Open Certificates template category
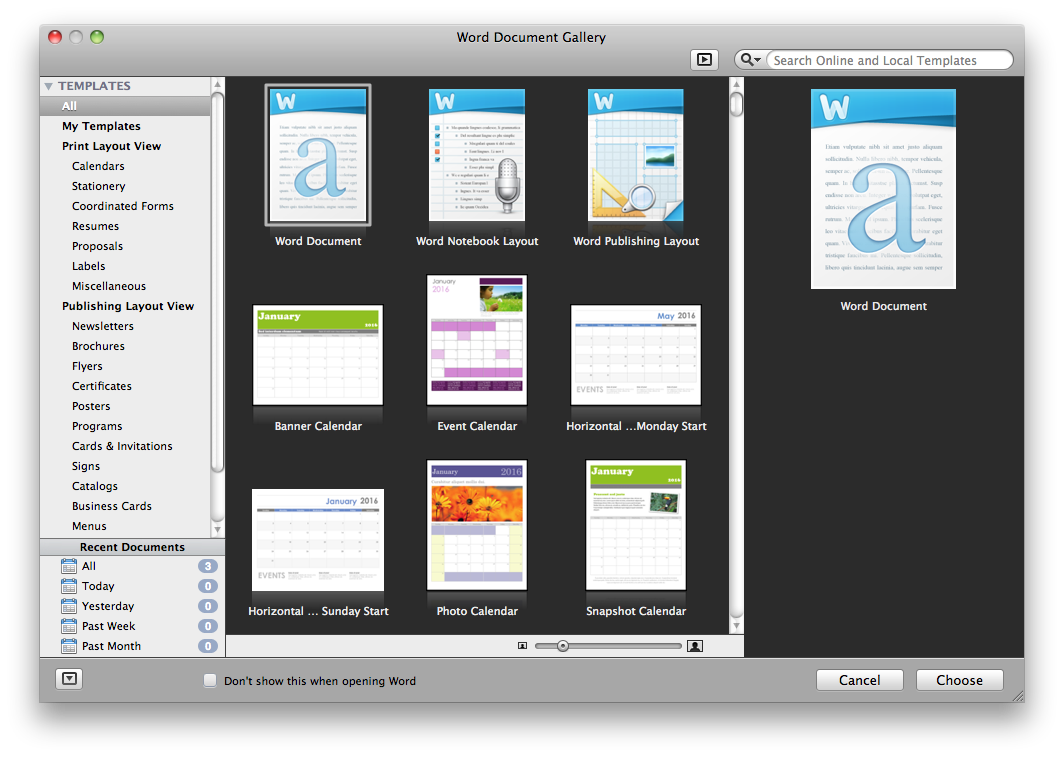This screenshot has height=757, width=1064. [102, 386]
